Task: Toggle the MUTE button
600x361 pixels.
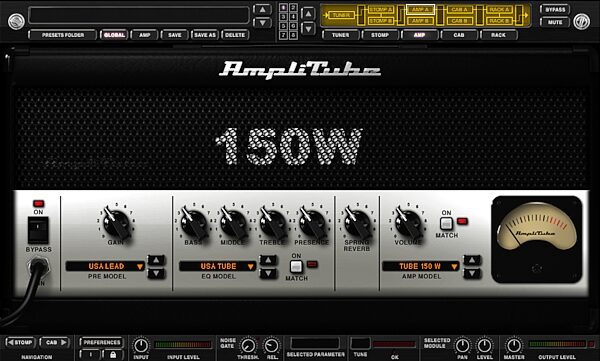Action: point(555,22)
